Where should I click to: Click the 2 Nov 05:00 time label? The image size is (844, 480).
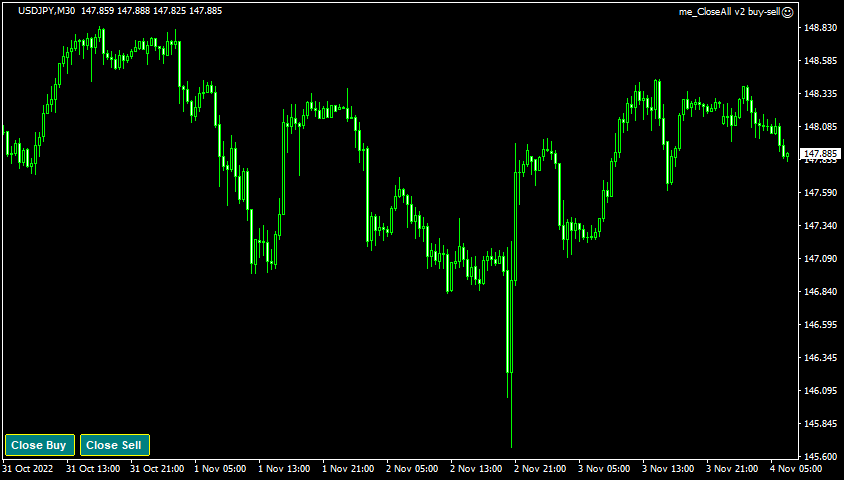[412, 468]
